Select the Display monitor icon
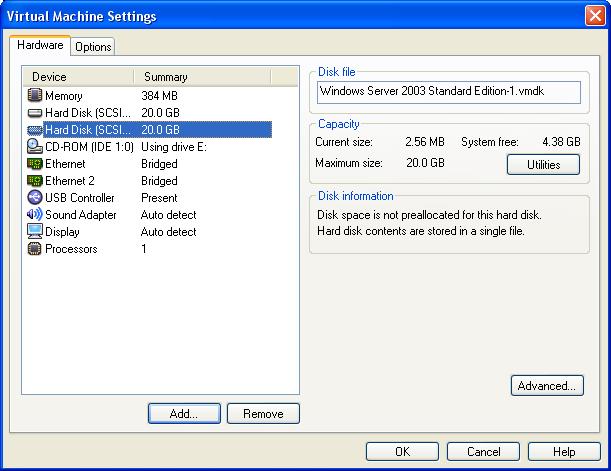The height and width of the screenshot is (471, 611). click(35, 232)
